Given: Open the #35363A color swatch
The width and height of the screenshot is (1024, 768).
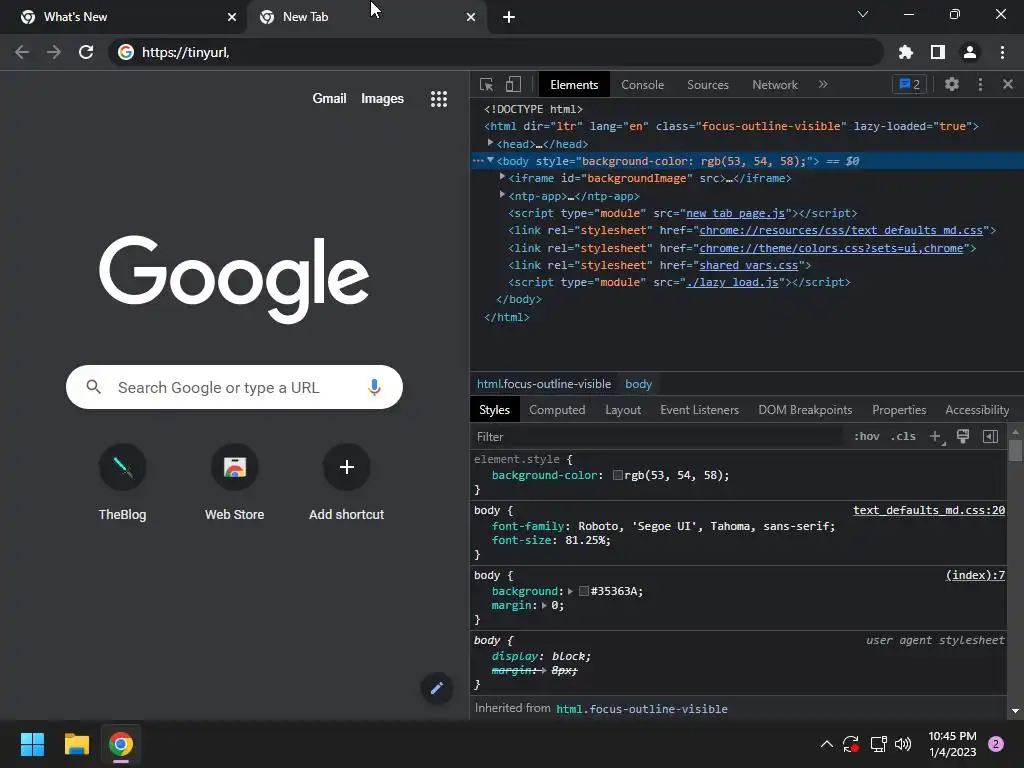Looking at the screenshot, I should tap(584, 591).
